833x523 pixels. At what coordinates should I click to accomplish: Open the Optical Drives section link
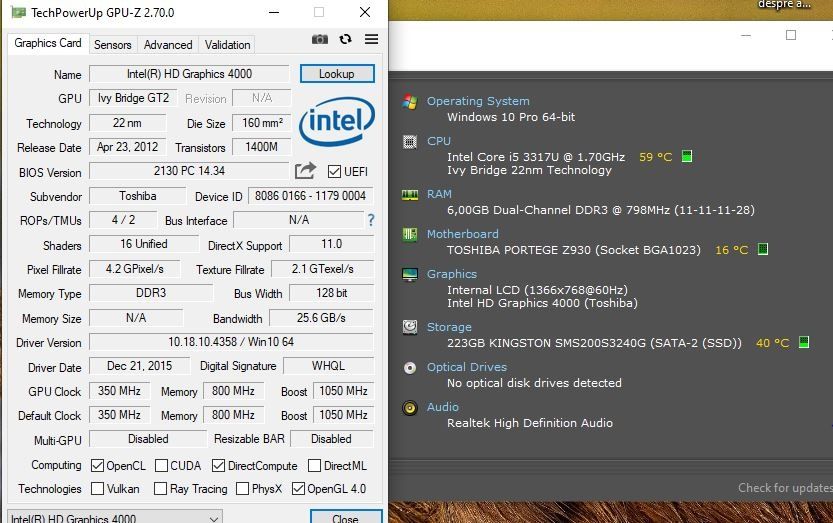pyautogui.click(x=467, y=367)
